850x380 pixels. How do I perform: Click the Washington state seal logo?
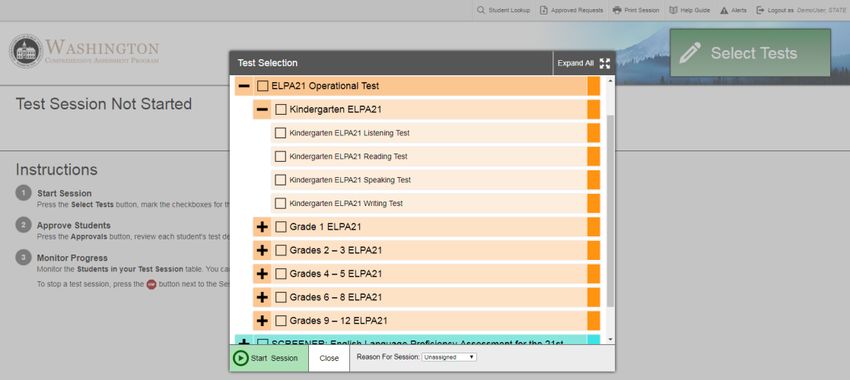[x=25, y=51]
